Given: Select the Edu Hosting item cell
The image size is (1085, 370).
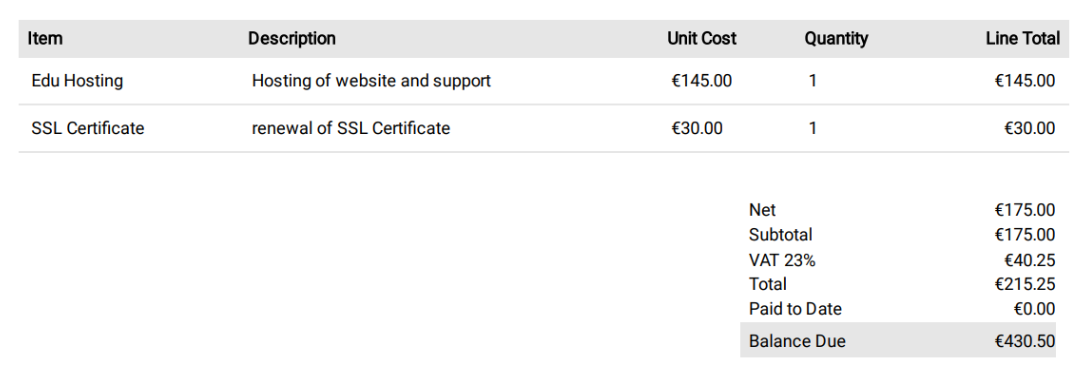Looking at the screenshot, I should click(78, 81).
